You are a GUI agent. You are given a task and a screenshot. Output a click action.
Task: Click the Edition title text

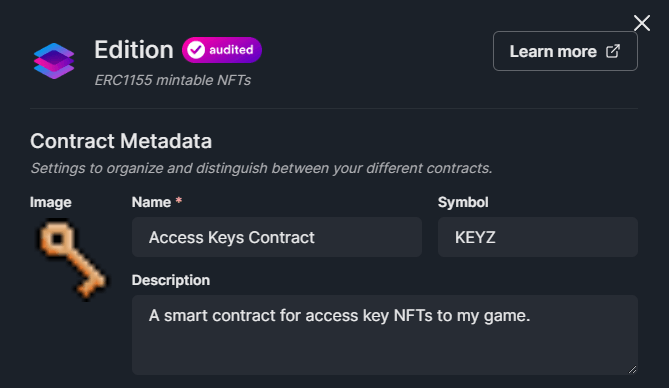coord(134,50)
